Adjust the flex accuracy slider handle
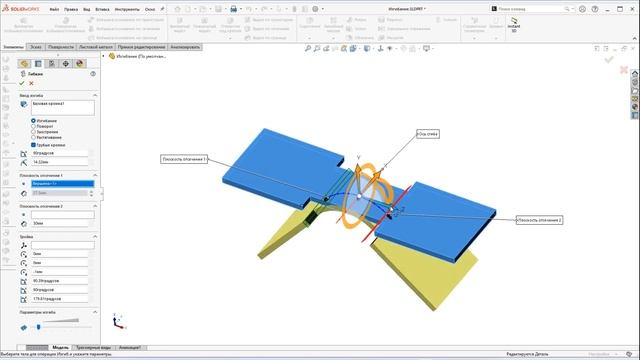Viewport: 640px width, 360px height. (38, 327)
